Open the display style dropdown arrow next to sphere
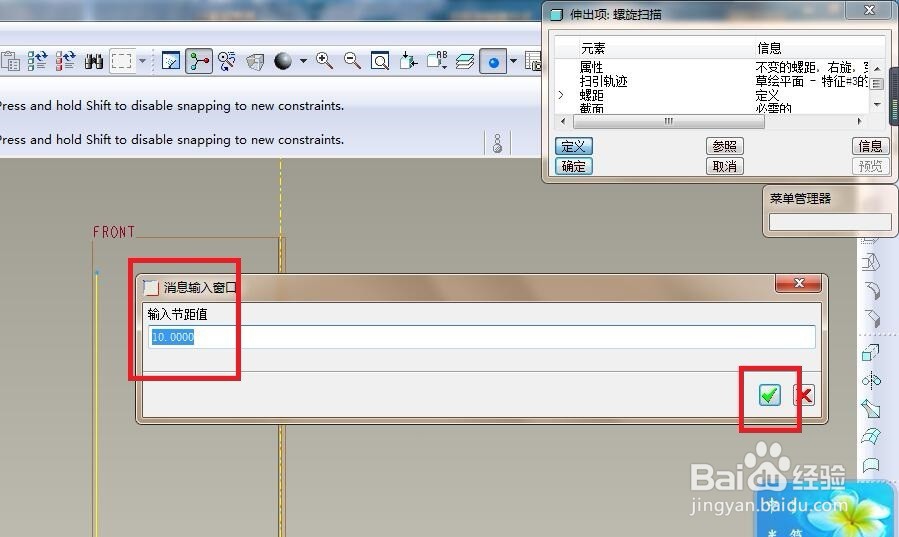The image size is (899, 537). (303, 61)
